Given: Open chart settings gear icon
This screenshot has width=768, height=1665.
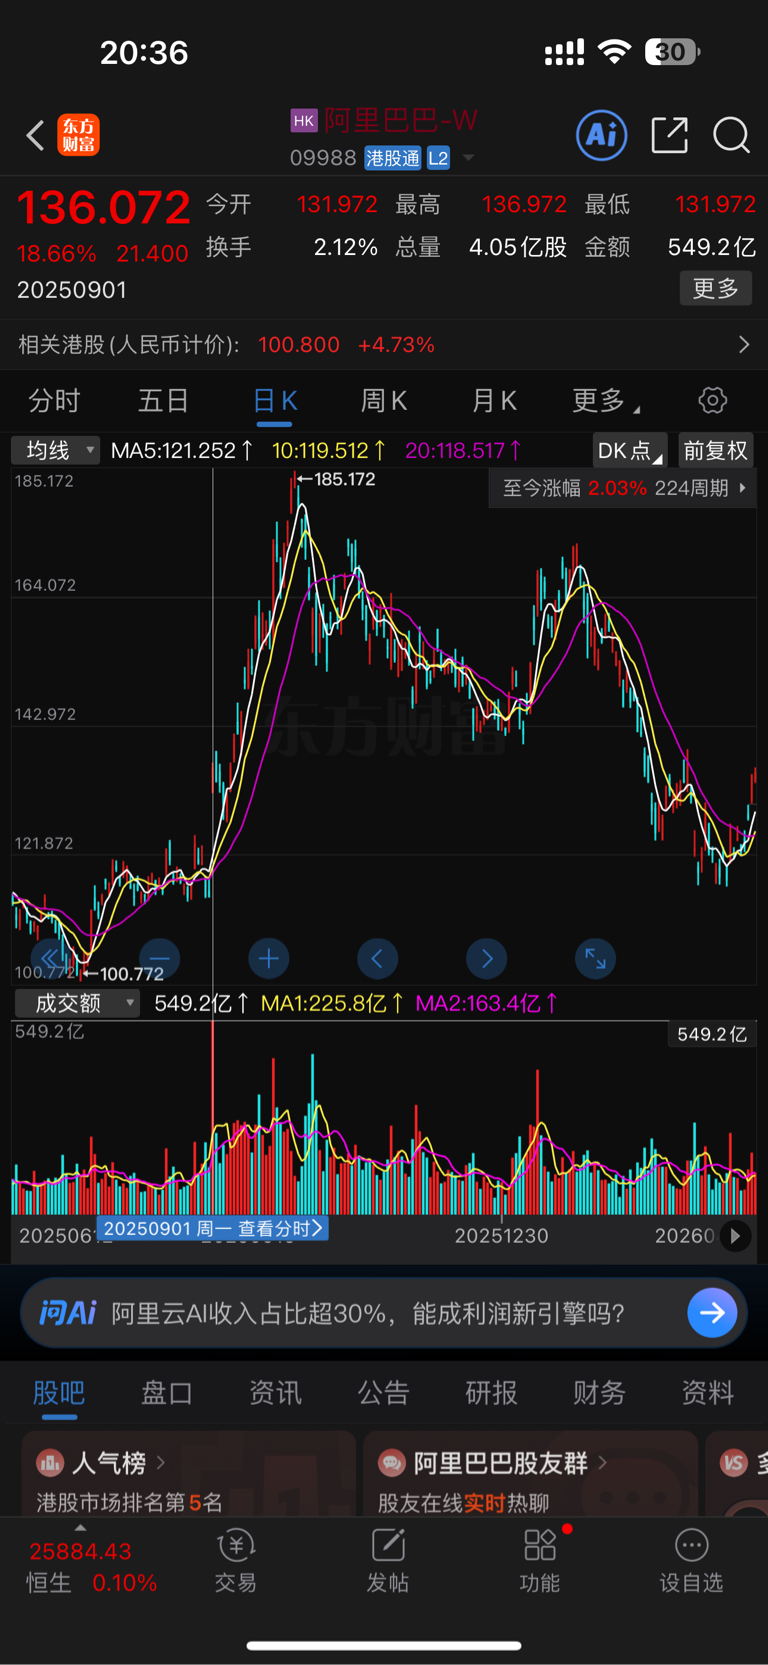Looking at the screenshot, I should tap(712, 401).
